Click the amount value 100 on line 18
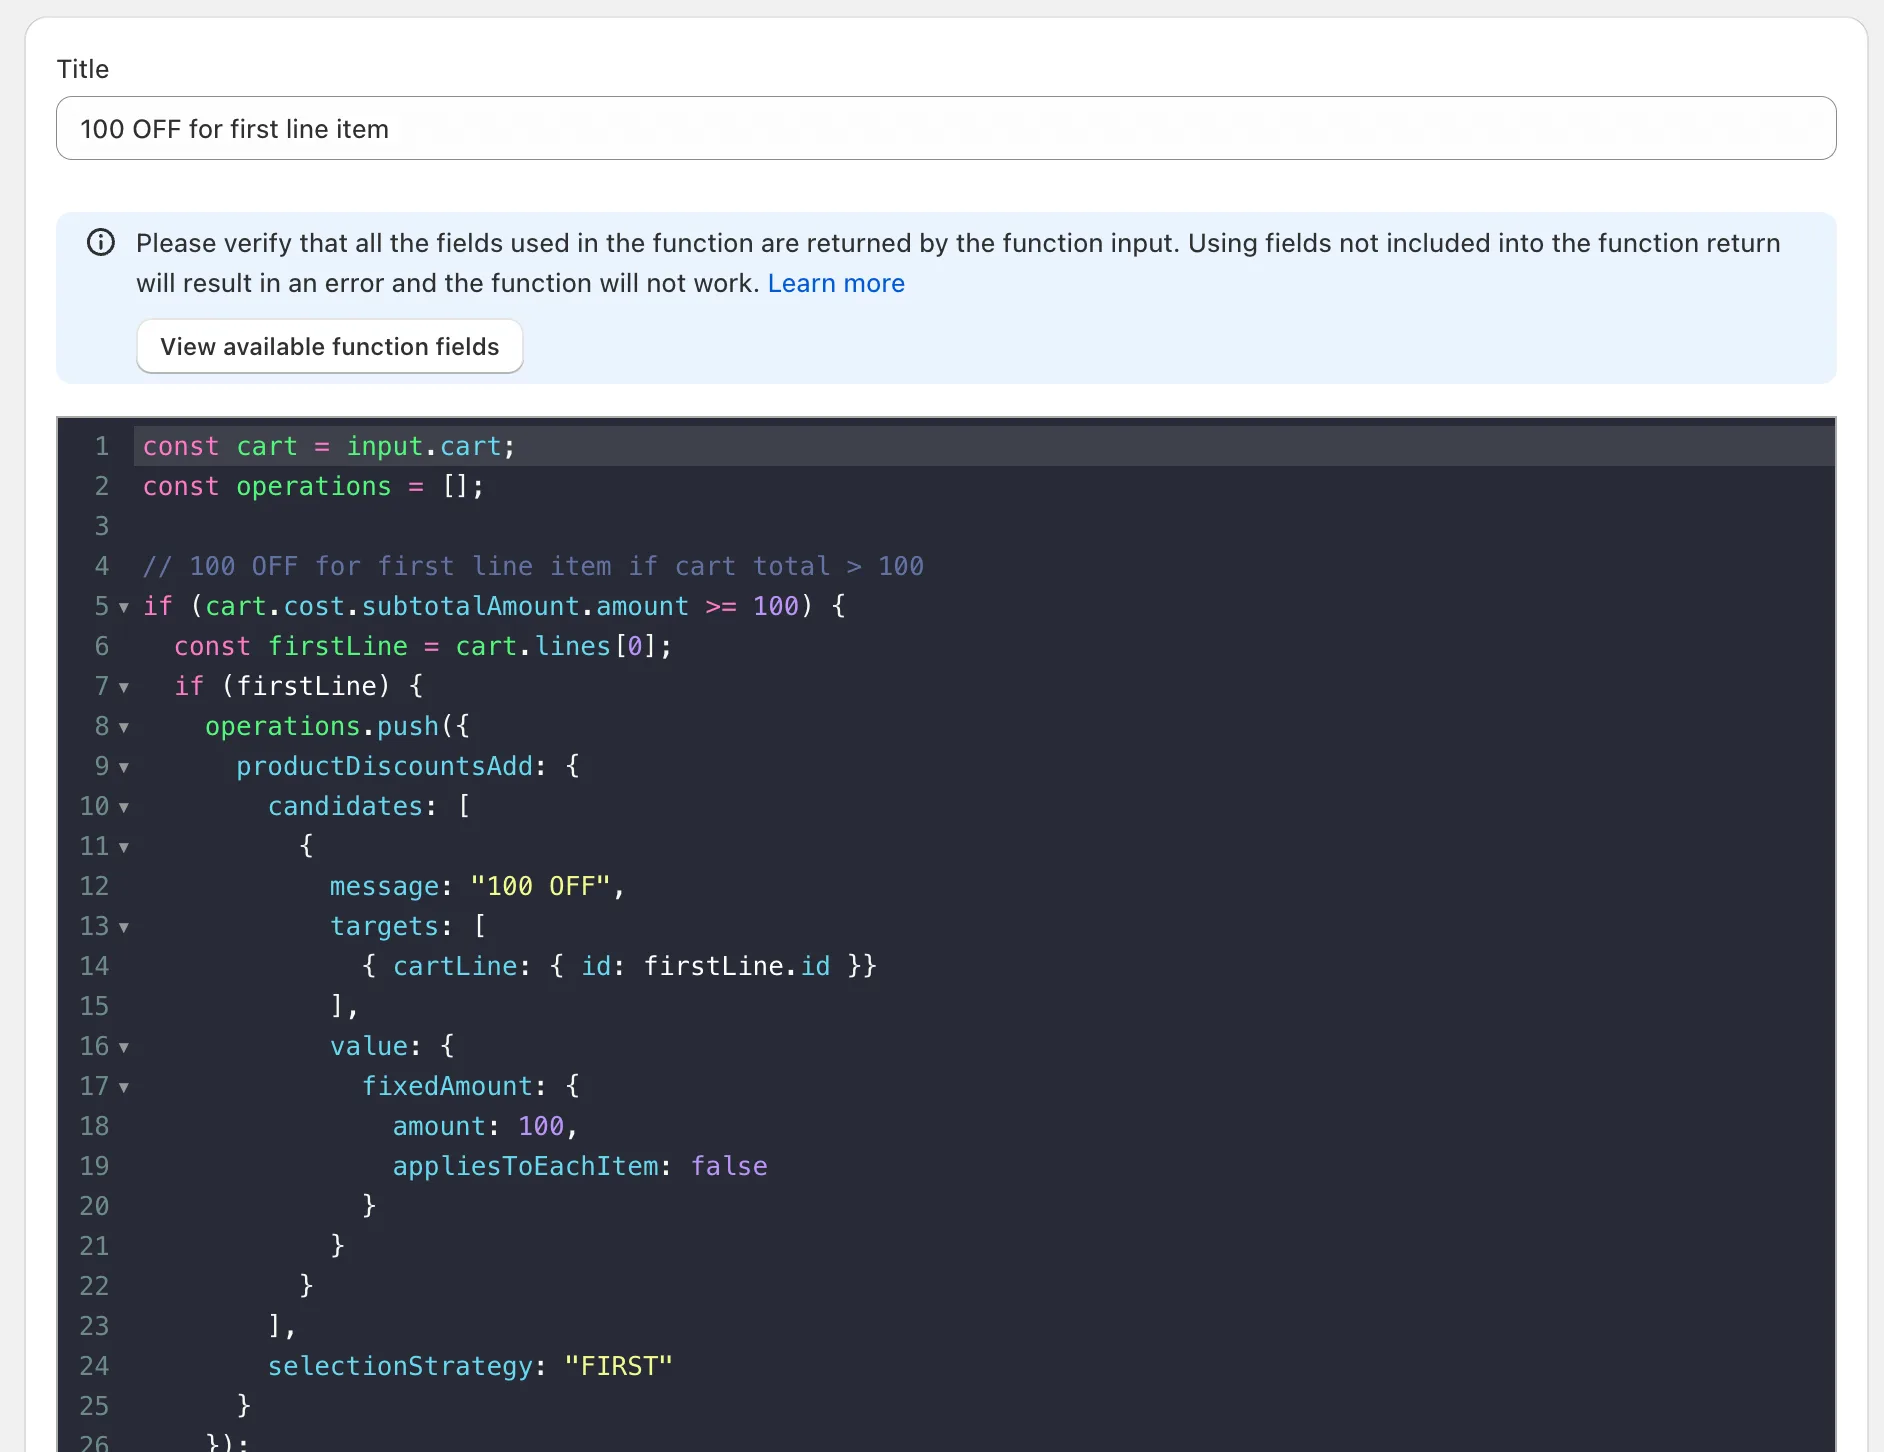 pos(540,1126)
